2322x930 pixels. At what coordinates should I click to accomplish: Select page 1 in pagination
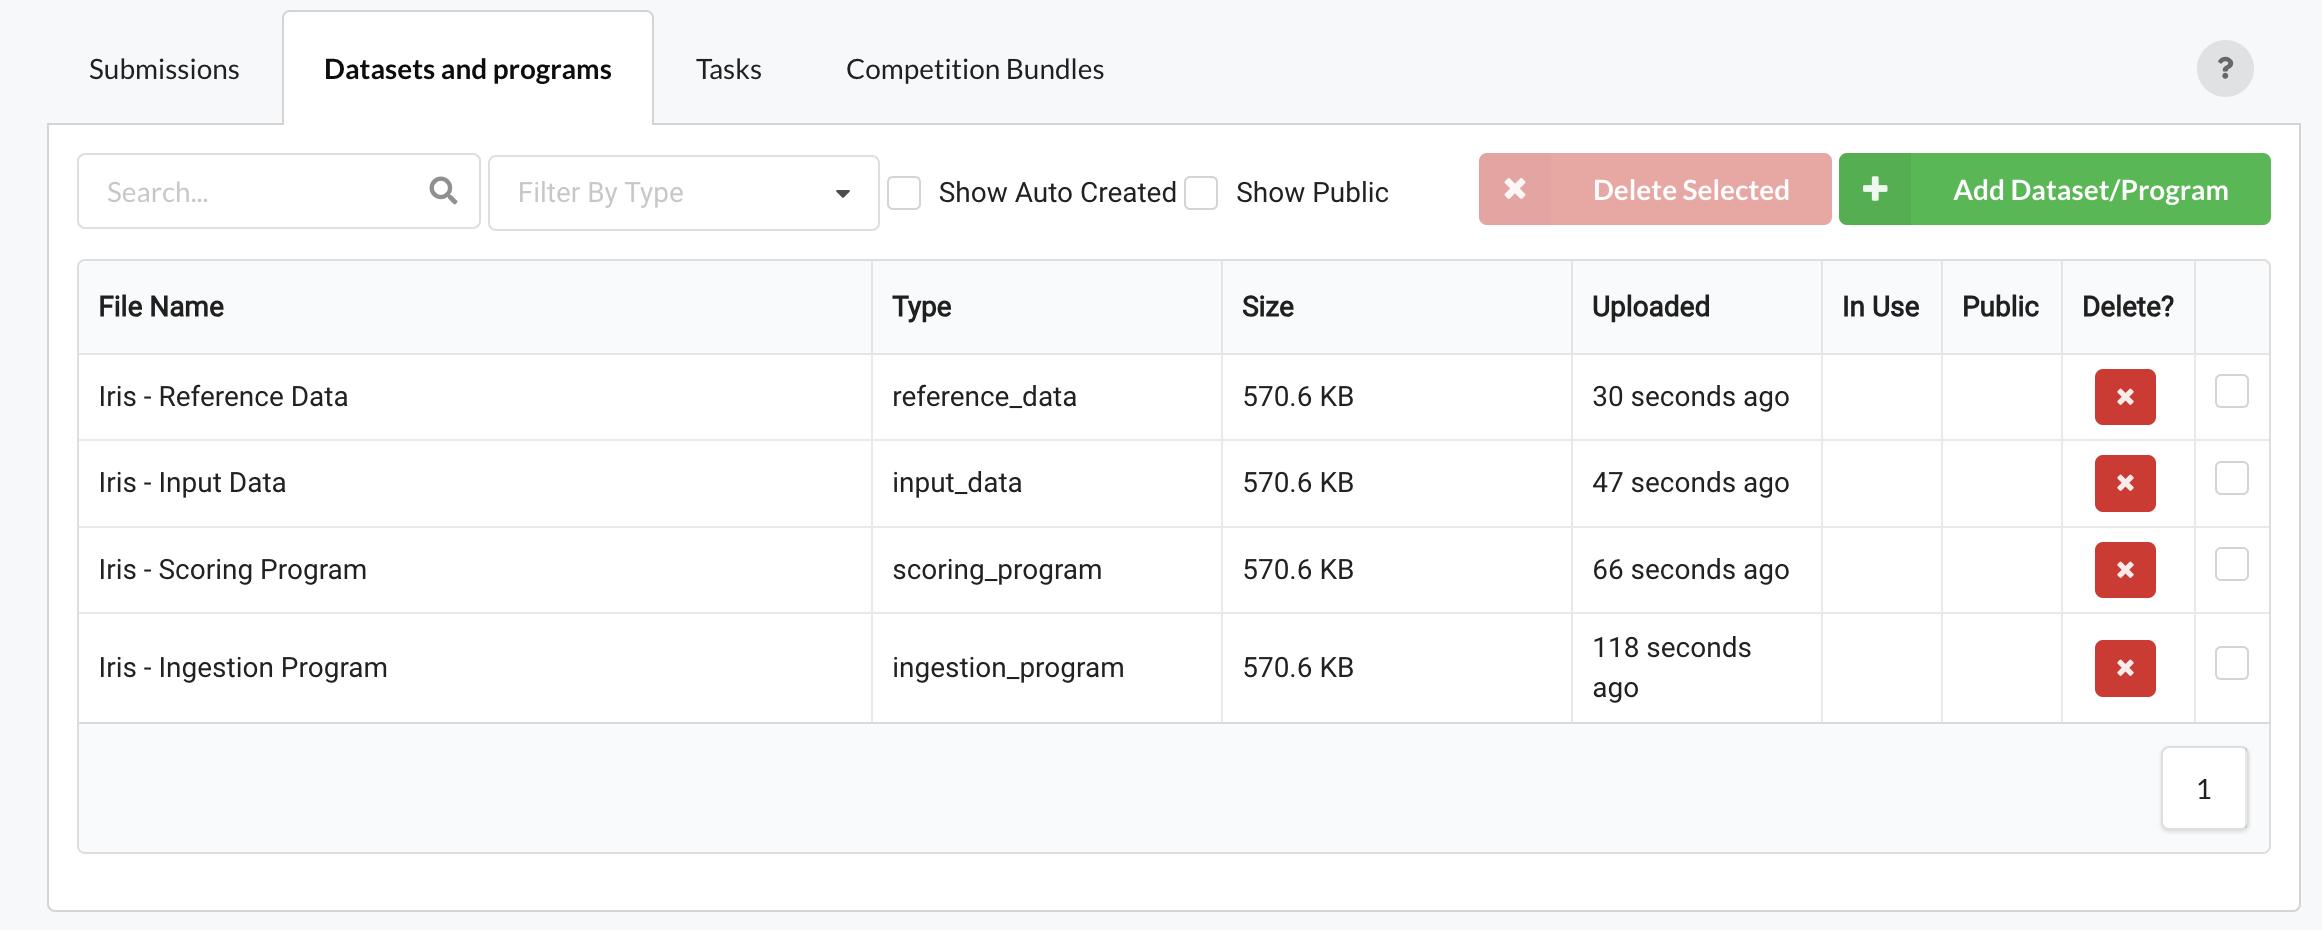click(x=2203, y=788)
